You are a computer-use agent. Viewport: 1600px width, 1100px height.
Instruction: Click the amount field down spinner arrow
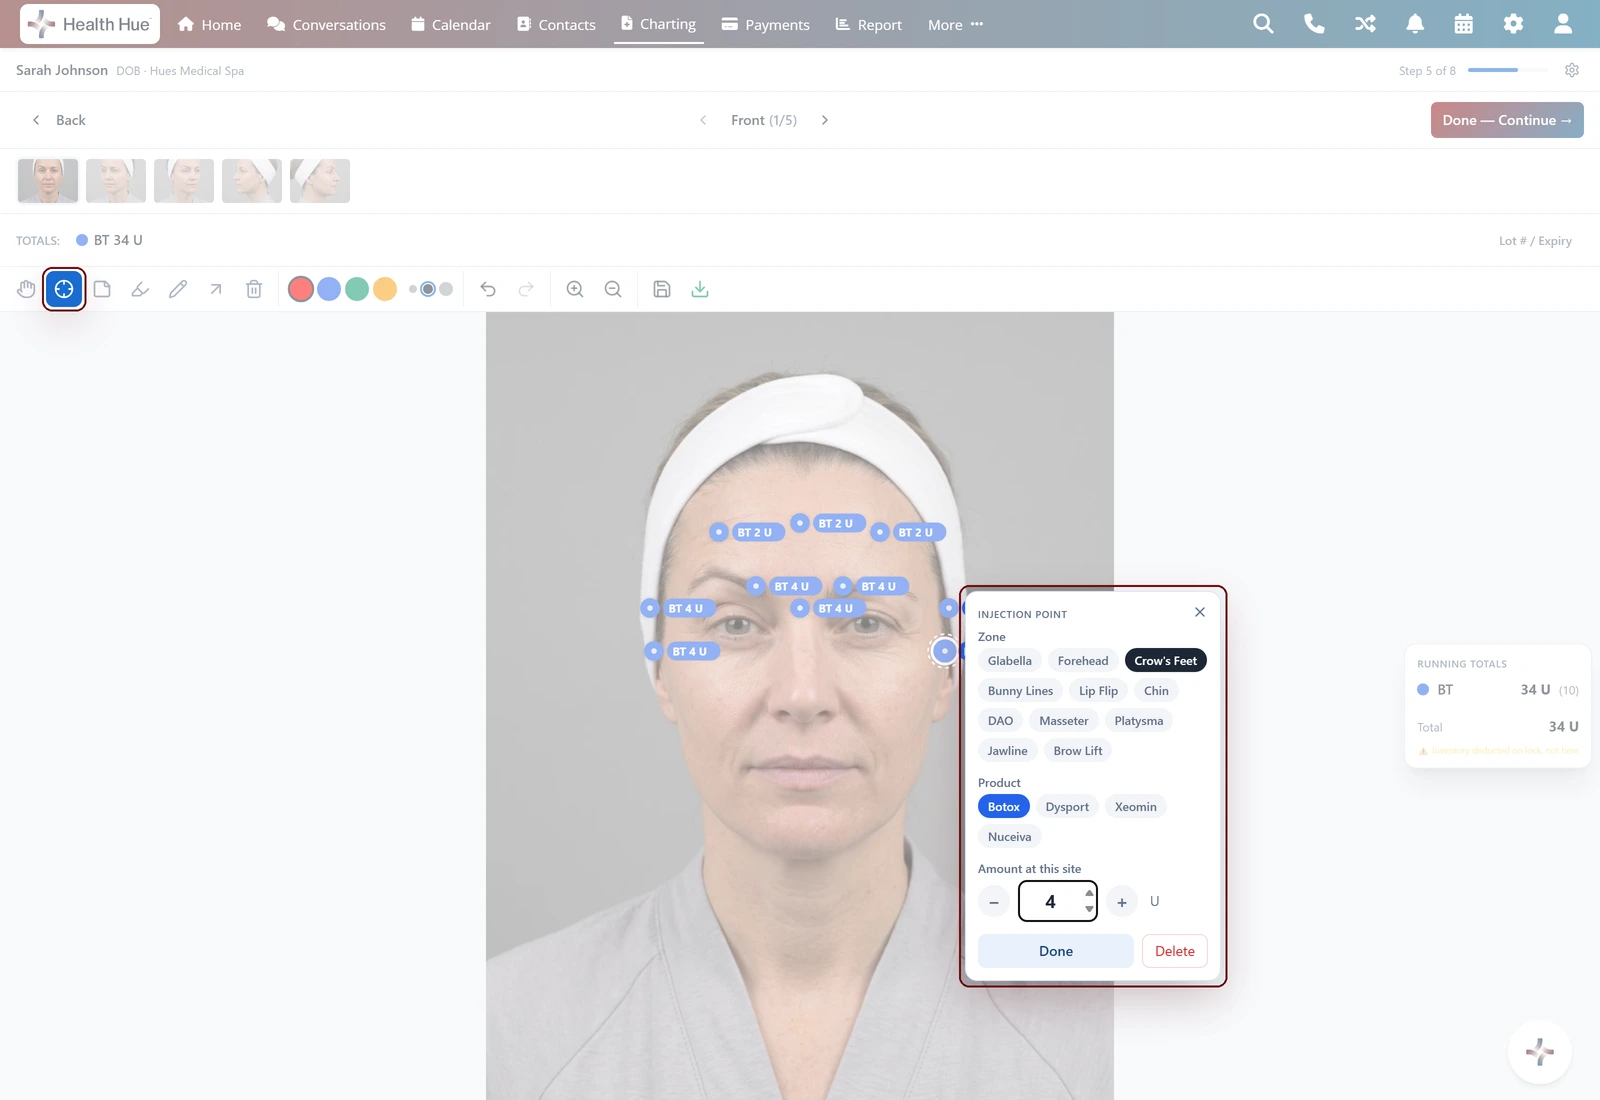pos(1089,909)
